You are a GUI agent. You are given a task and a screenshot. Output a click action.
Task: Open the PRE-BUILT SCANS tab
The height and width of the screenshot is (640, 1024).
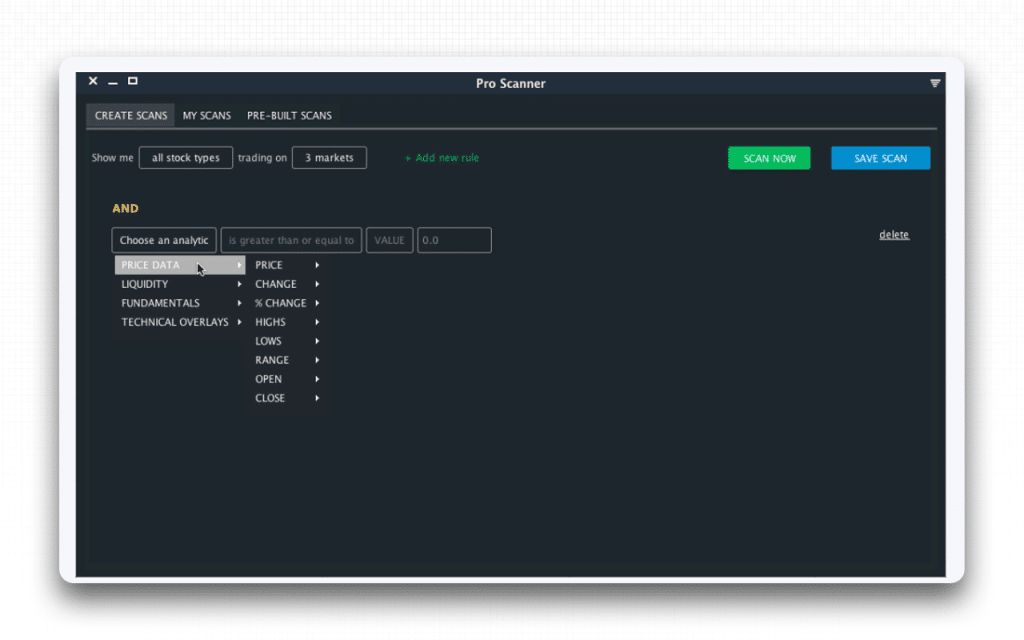coord(289,115)
